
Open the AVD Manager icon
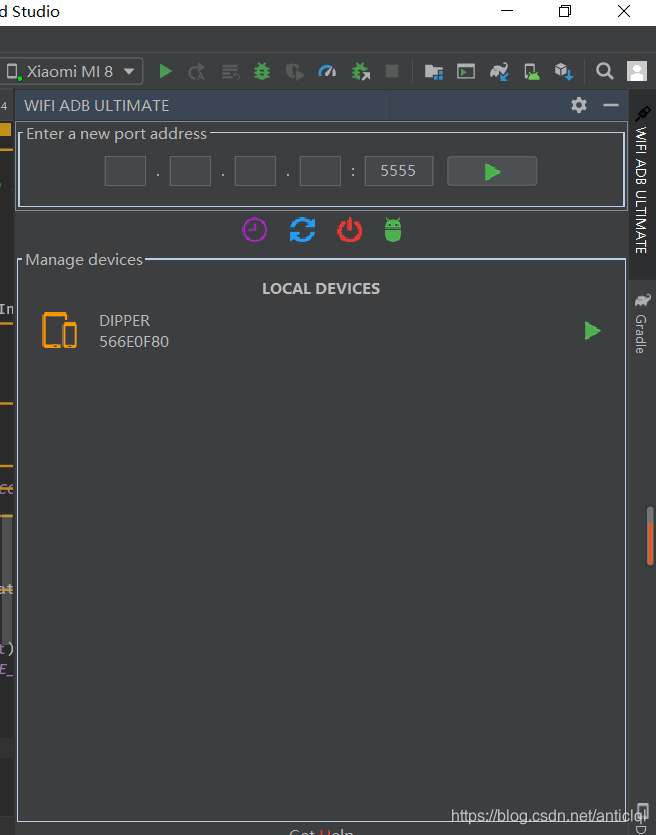click(x=531, y=71)
